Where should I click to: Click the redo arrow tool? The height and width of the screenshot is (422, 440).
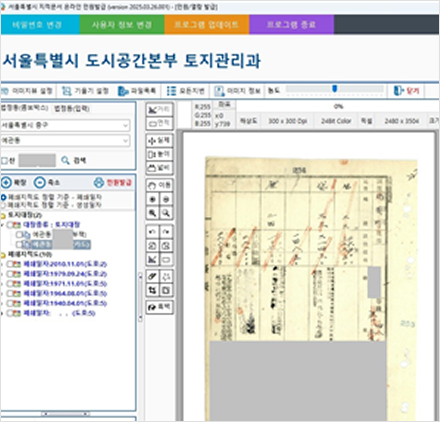pos(166,232)
